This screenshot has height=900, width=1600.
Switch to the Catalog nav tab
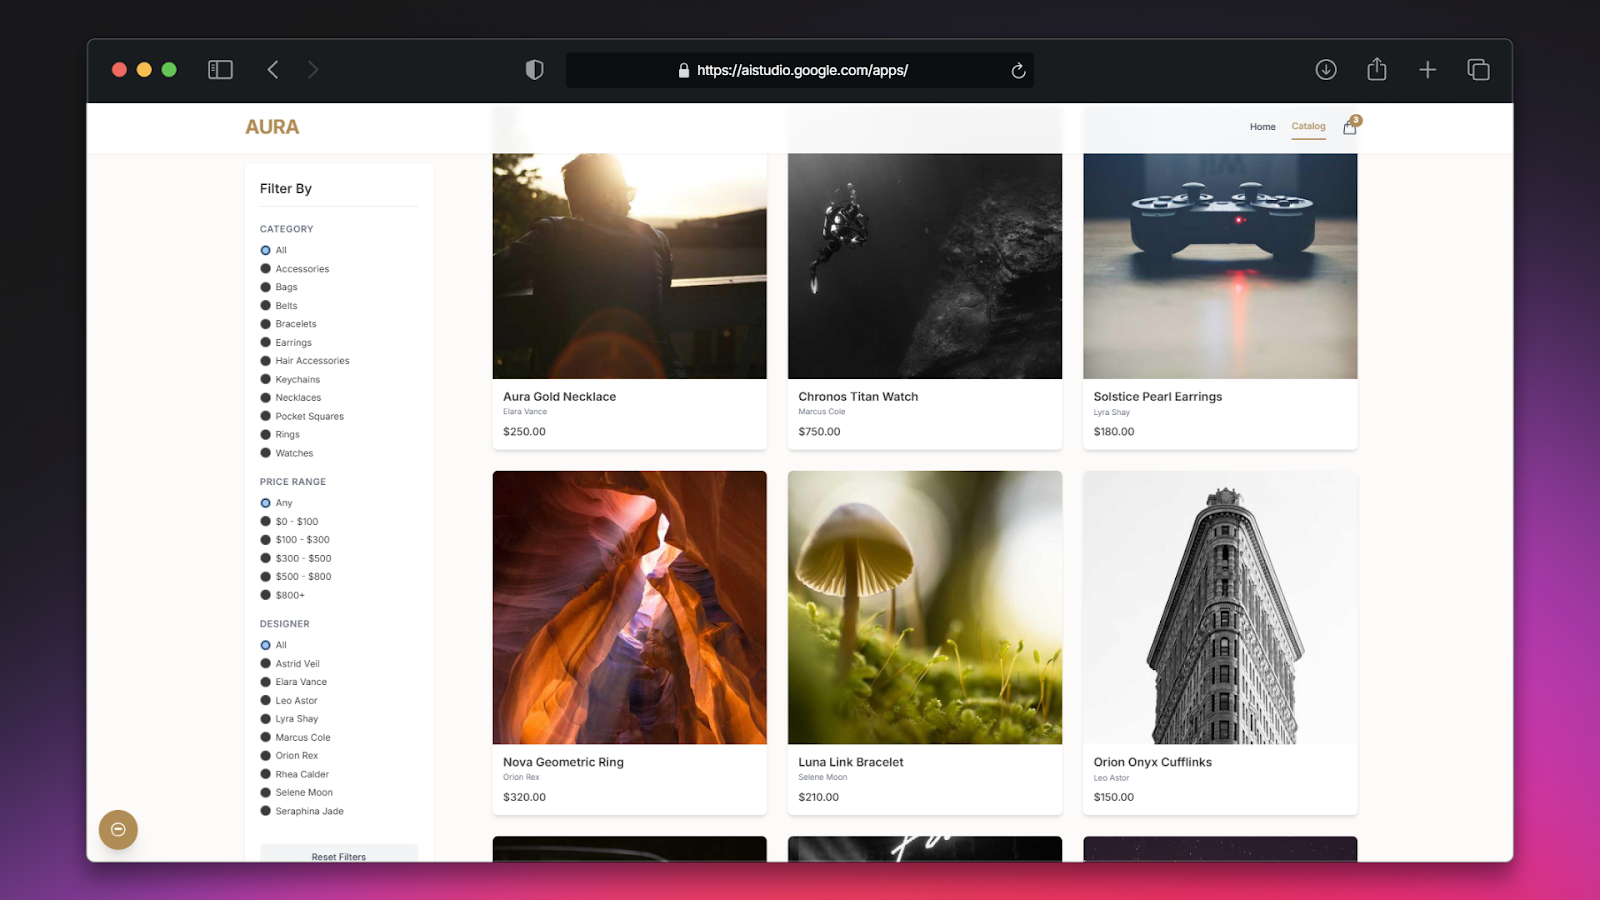tap(1308, 126)
